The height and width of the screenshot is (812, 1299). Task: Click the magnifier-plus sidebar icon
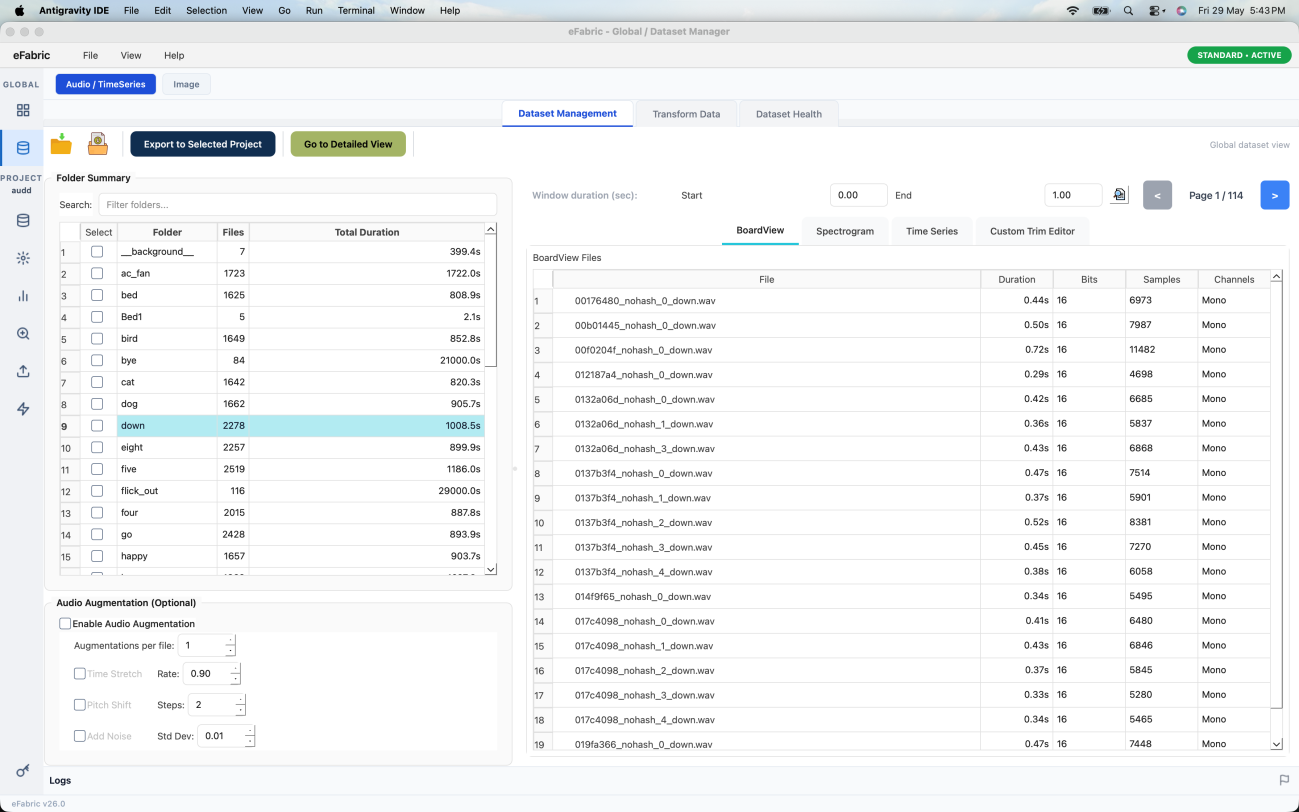[23, 334]
